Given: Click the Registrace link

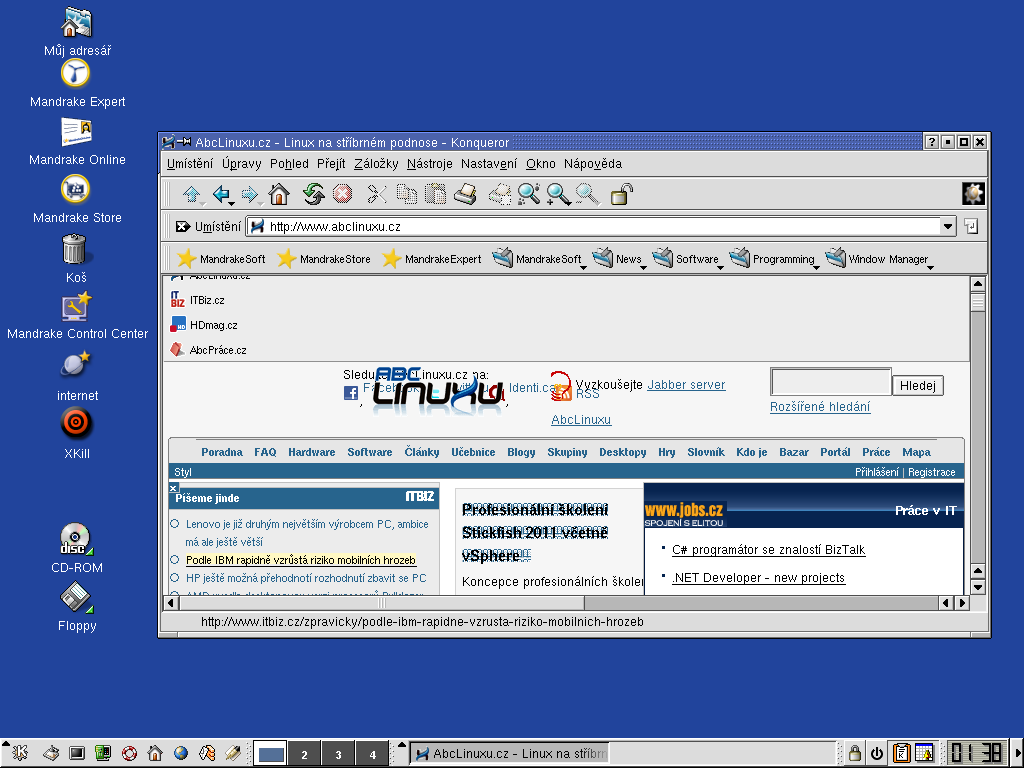Looking at the screenshot, I should [x=931, y=472].
